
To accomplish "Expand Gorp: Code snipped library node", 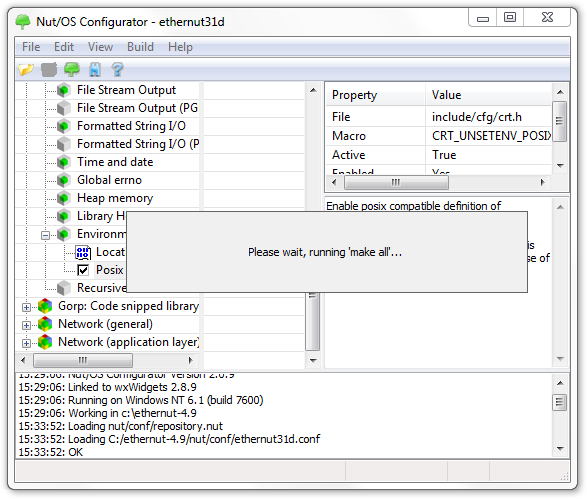I will coord(26,307).
